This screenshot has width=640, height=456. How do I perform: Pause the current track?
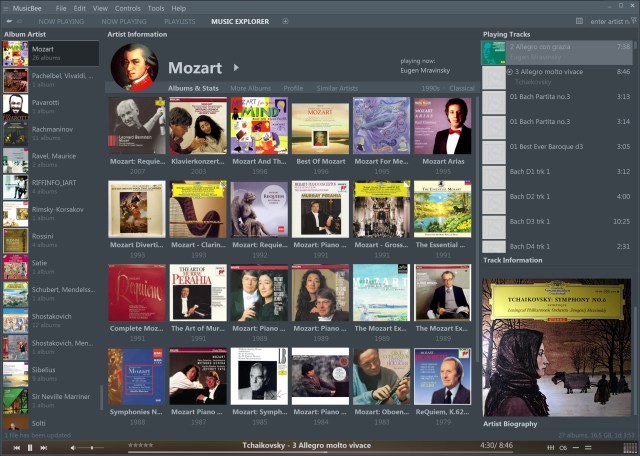(x=30, y=447)
